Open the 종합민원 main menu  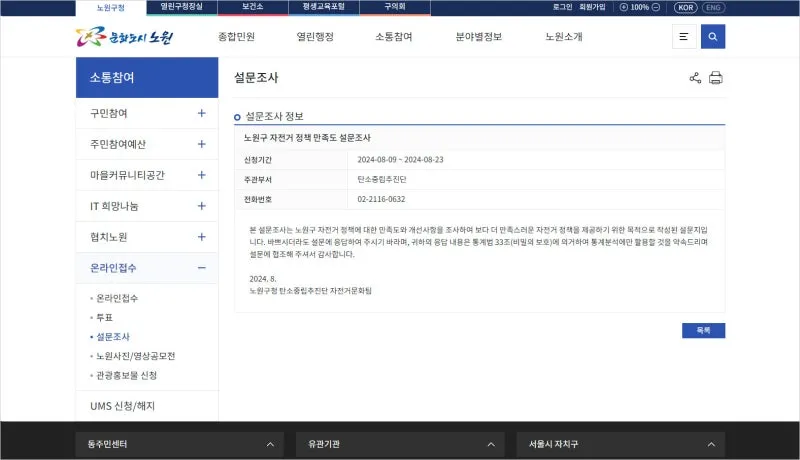pos(236,37)
